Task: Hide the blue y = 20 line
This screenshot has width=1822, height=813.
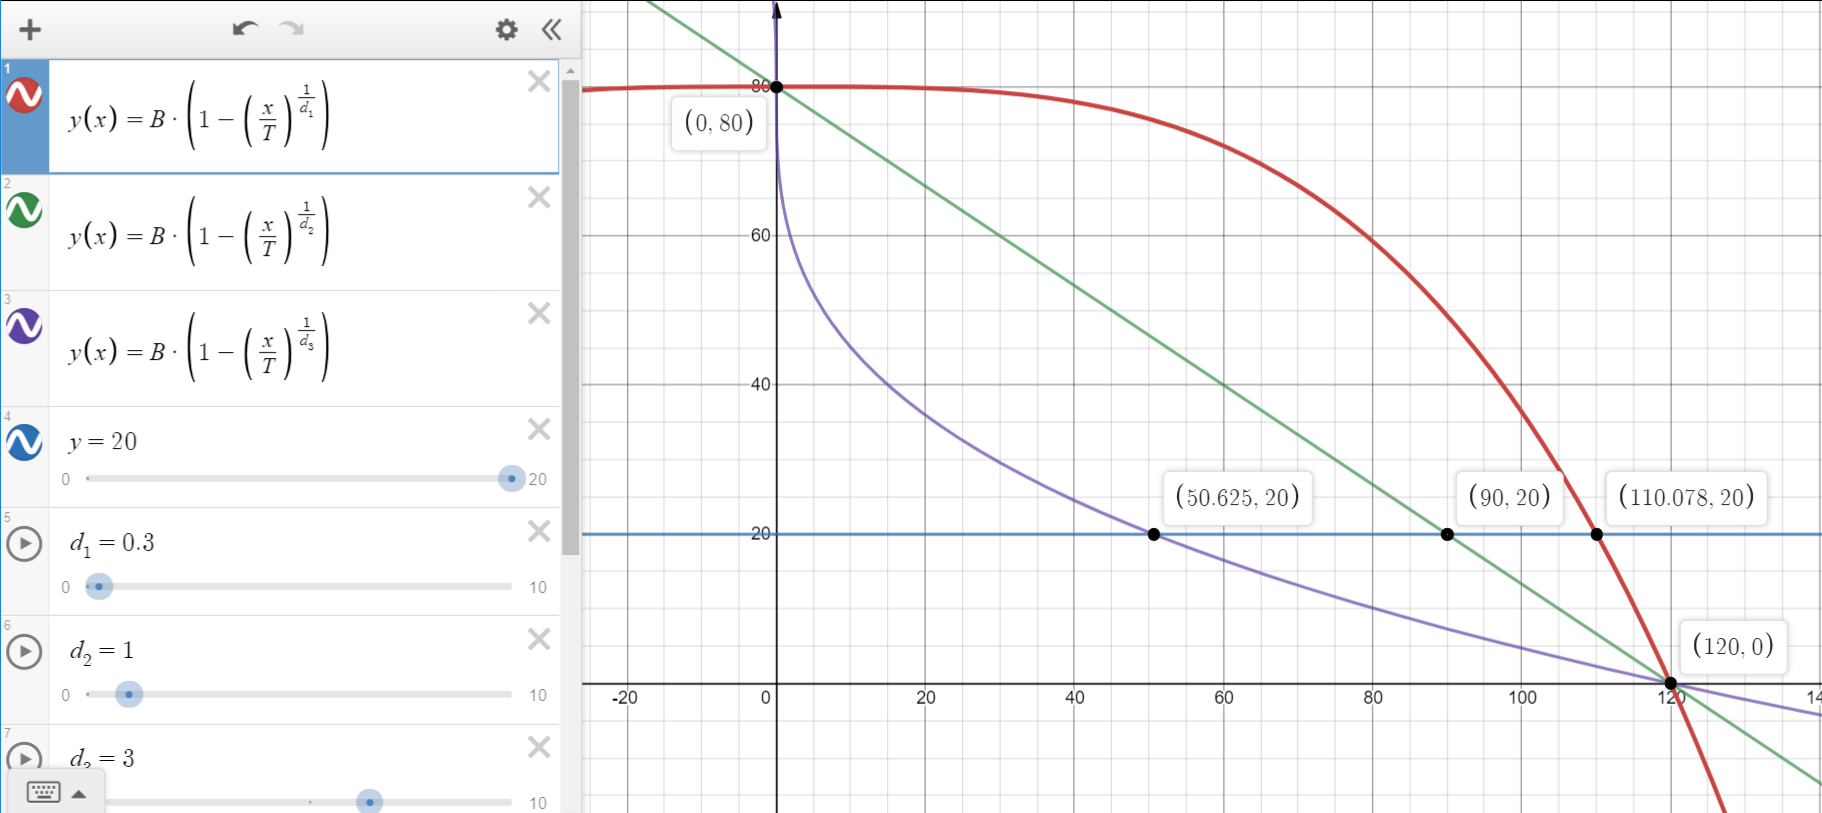Action: tap(24, 442)
